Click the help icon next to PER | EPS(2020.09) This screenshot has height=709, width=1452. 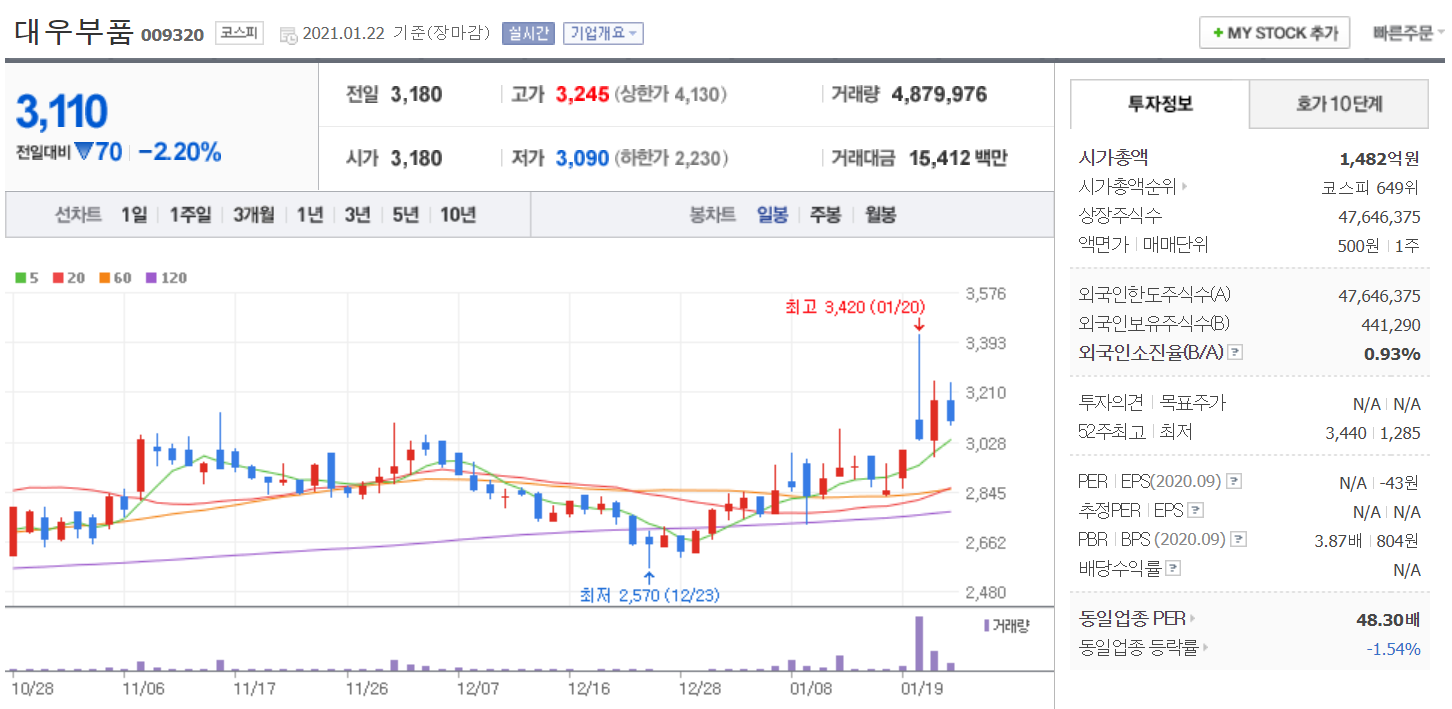click(1234, 482)
